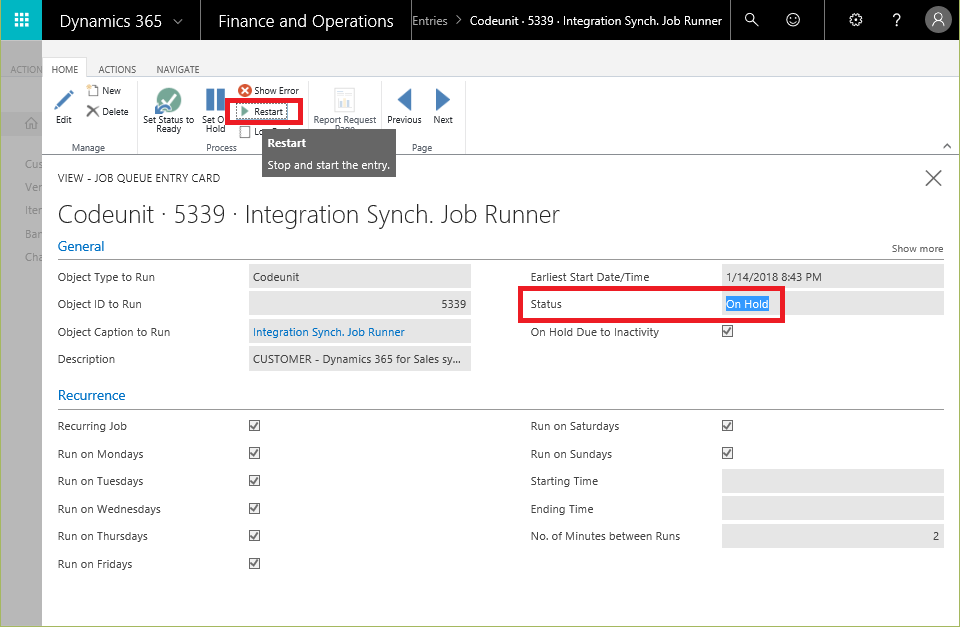
Task: Toggle the Run on Tuesdays checkbox
Action: point(255,481)
